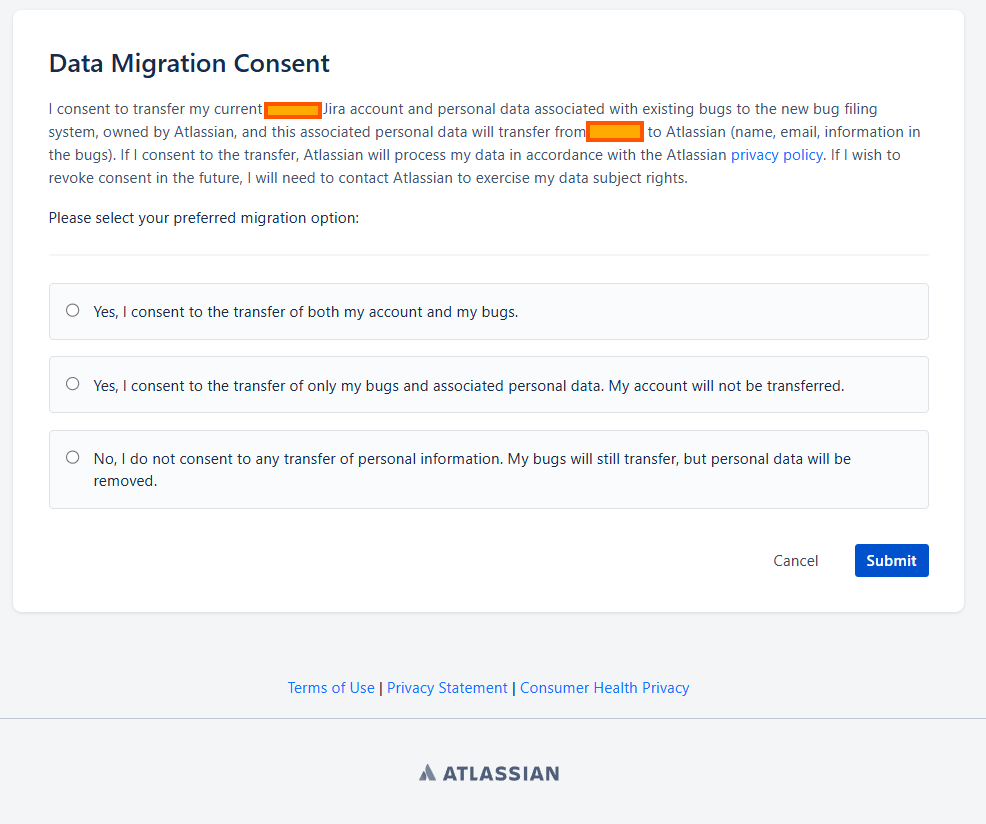986x824 pixels.
Task: Click the ATLASSIAN wordmark in footer
Action: pos(500,773)
